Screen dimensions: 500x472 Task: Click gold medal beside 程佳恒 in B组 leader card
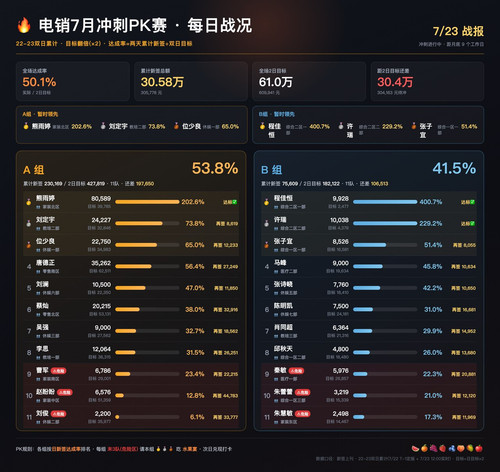click(263, 126)
